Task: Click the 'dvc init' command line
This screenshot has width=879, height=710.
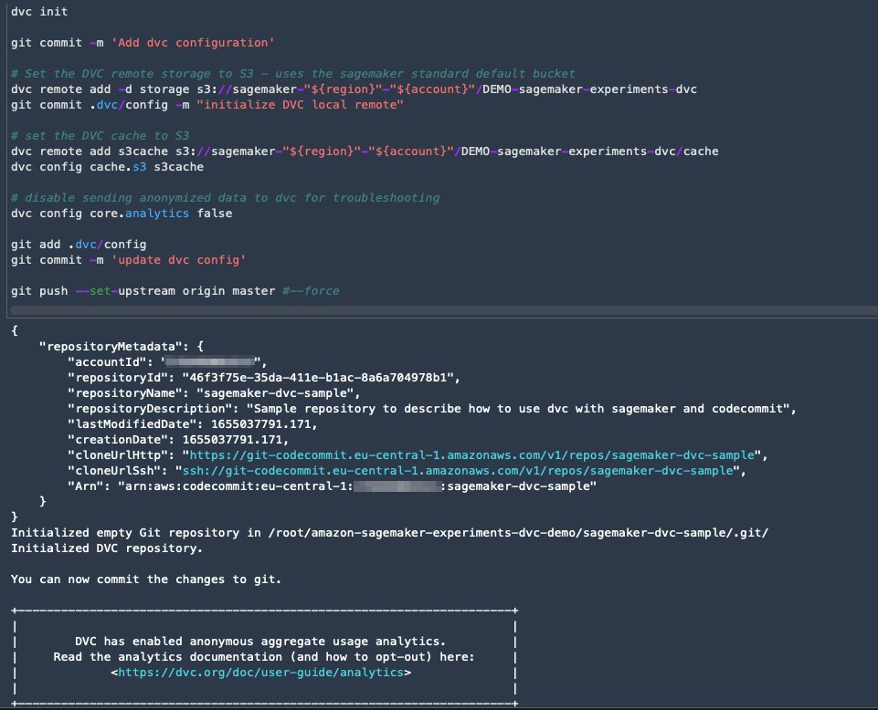Action: tap(39, 12)
